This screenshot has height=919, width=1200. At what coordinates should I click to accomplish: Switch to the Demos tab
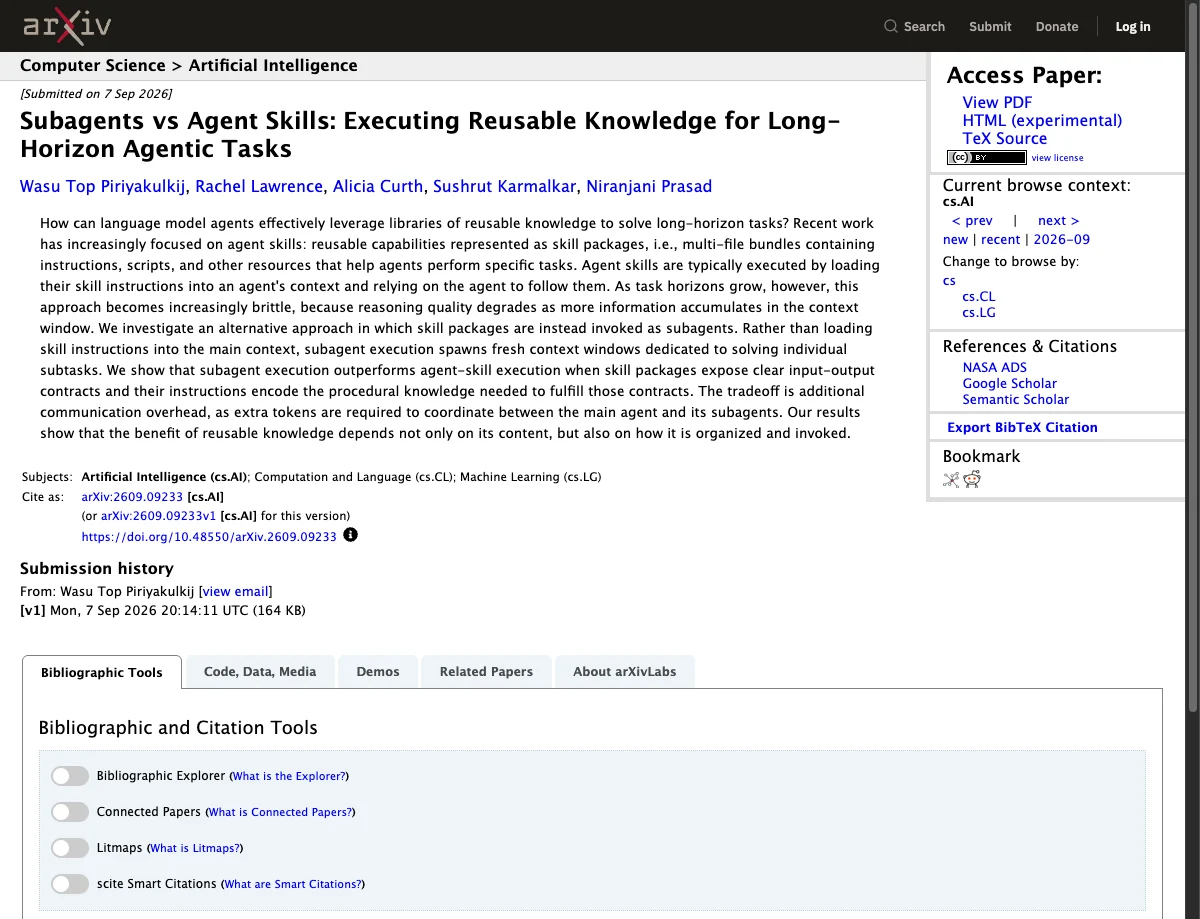[x=378, y=672]
